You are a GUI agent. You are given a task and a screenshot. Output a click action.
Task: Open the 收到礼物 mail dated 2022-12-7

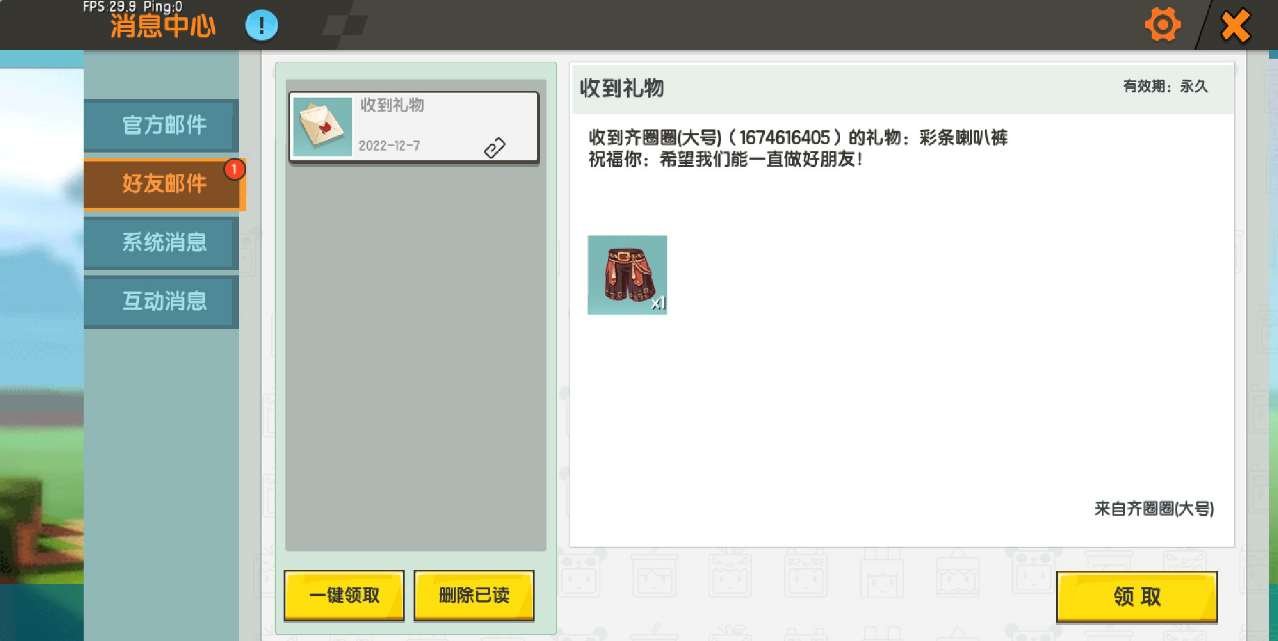[414, 127]
